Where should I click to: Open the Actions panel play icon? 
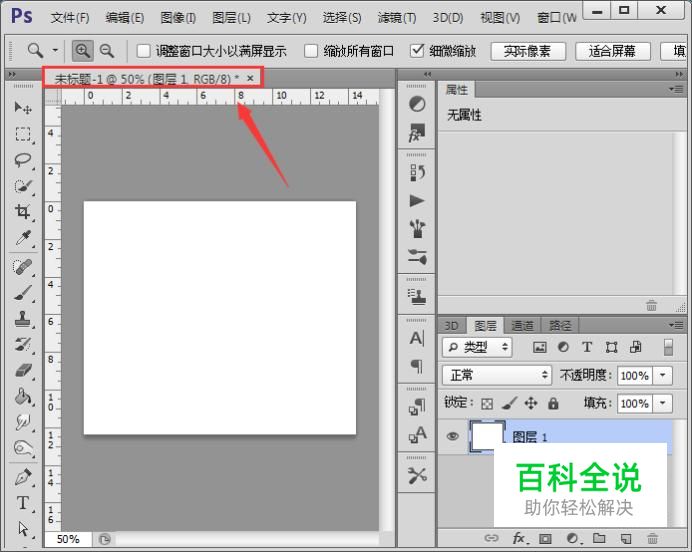click(x=417, y=201)
